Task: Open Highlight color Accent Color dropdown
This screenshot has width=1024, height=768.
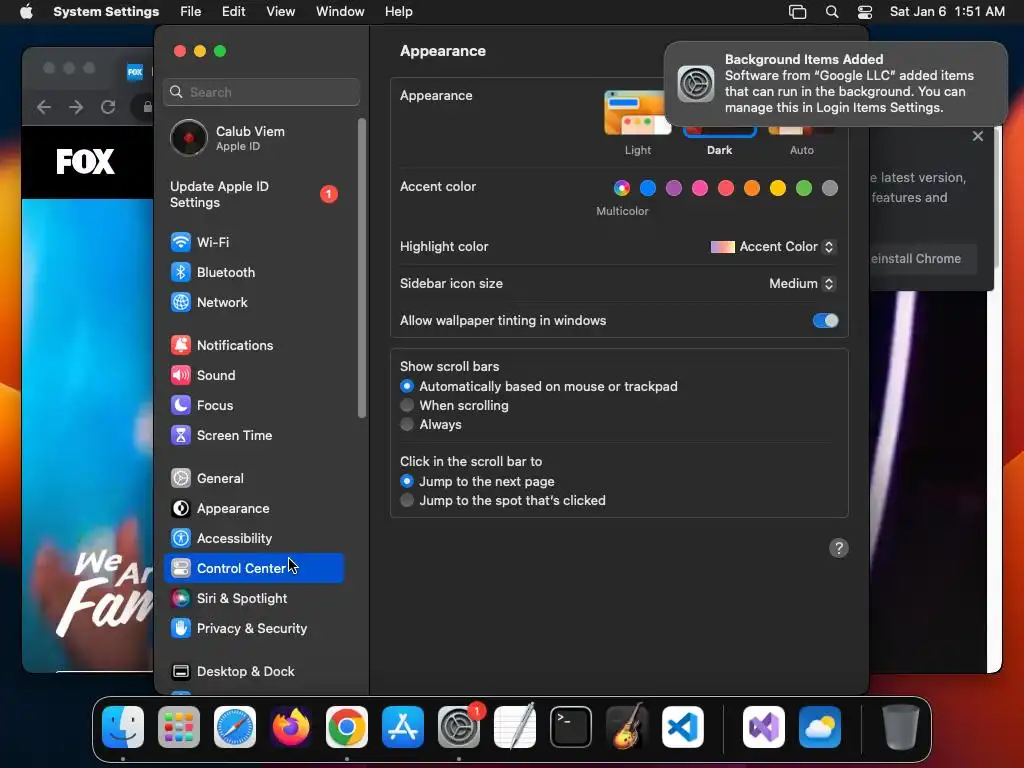Action: click(x=773, y=247)
